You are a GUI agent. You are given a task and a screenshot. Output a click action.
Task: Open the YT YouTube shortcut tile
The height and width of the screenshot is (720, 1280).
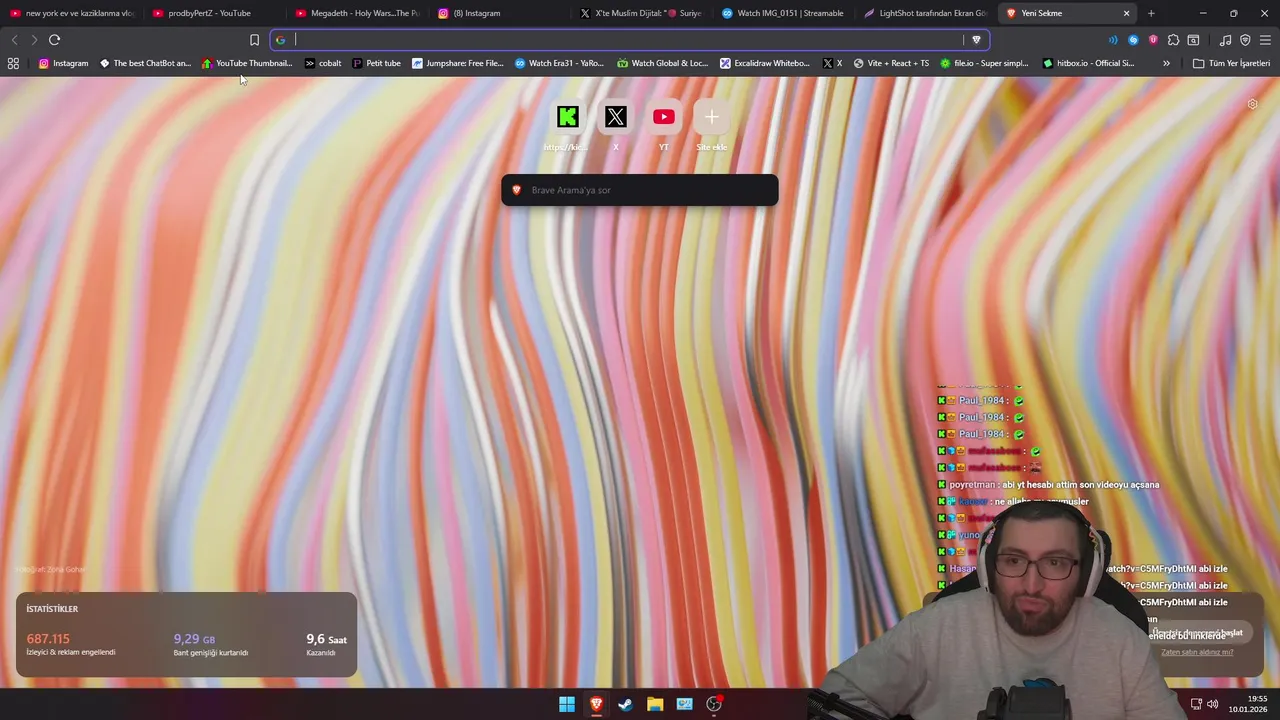tap(664, 117)
